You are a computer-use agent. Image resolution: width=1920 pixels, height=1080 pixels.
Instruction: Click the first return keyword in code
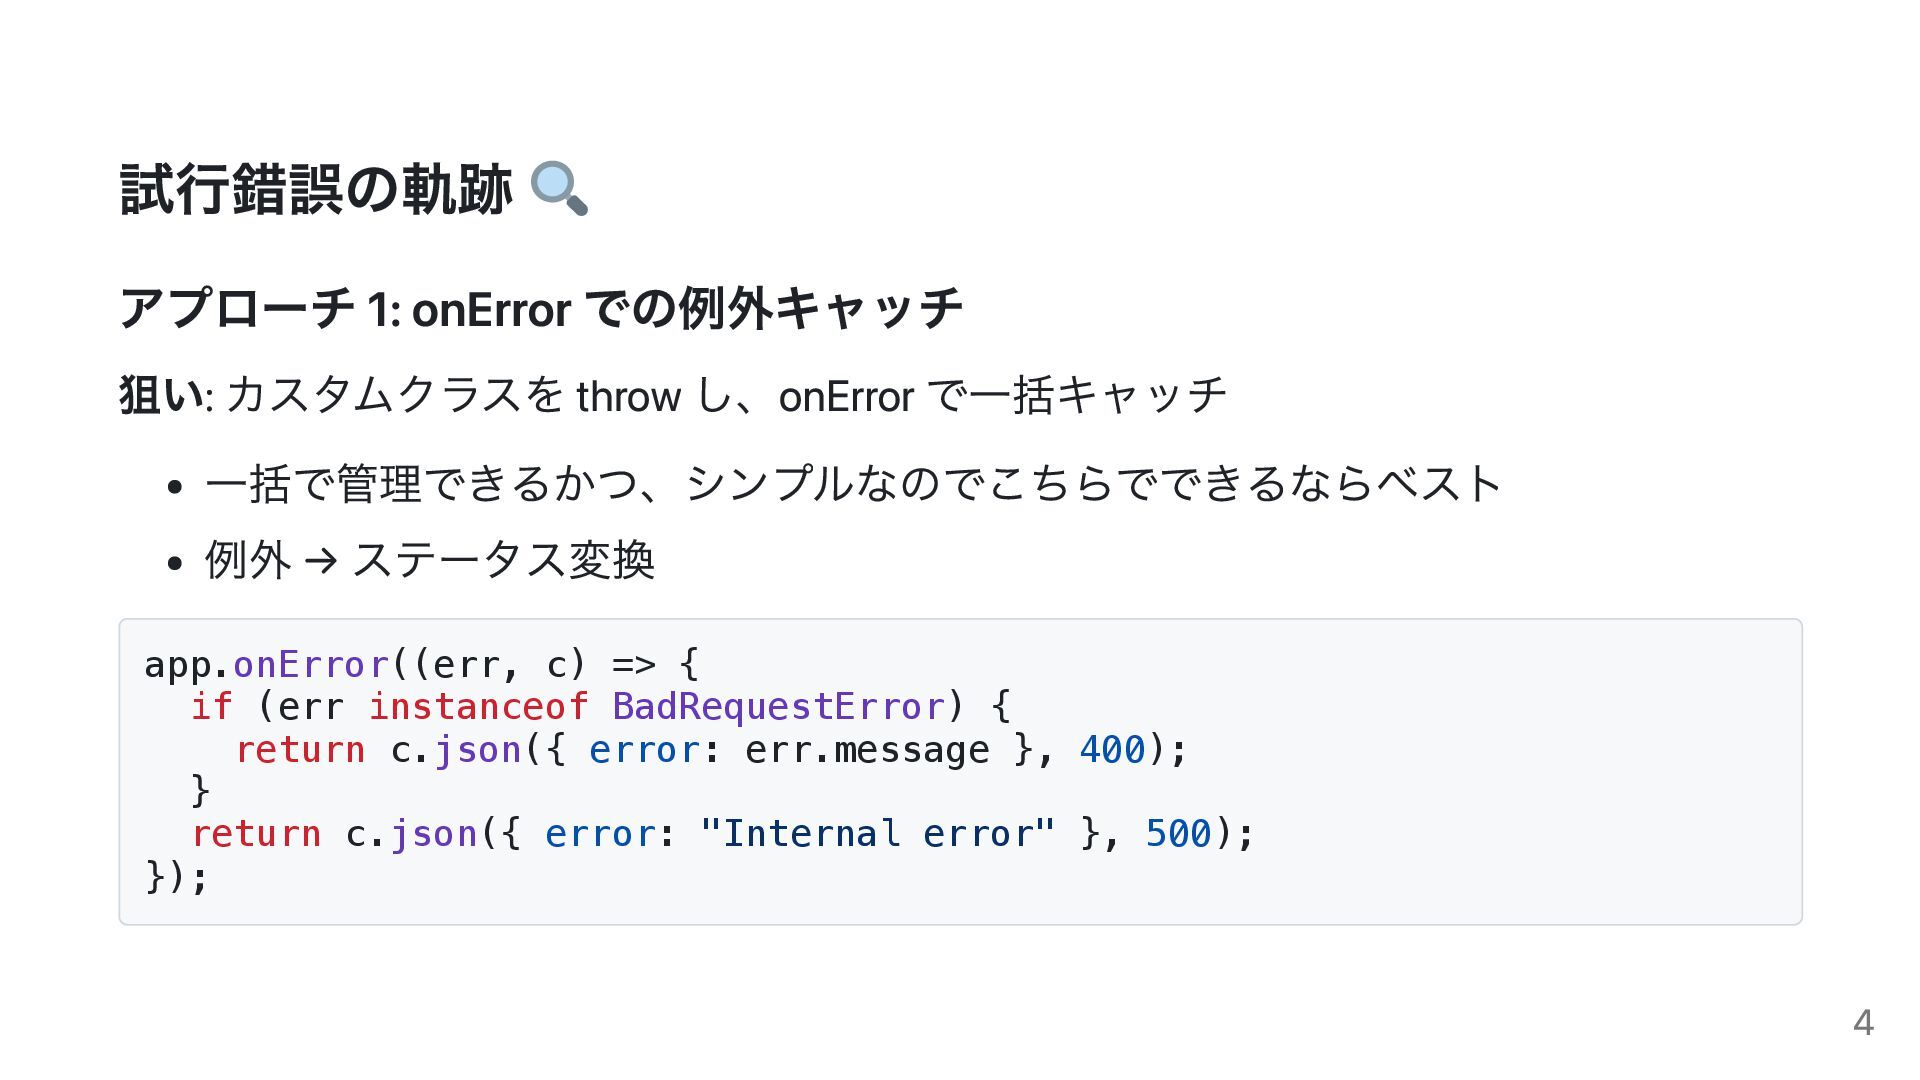(x=300, y=750)
